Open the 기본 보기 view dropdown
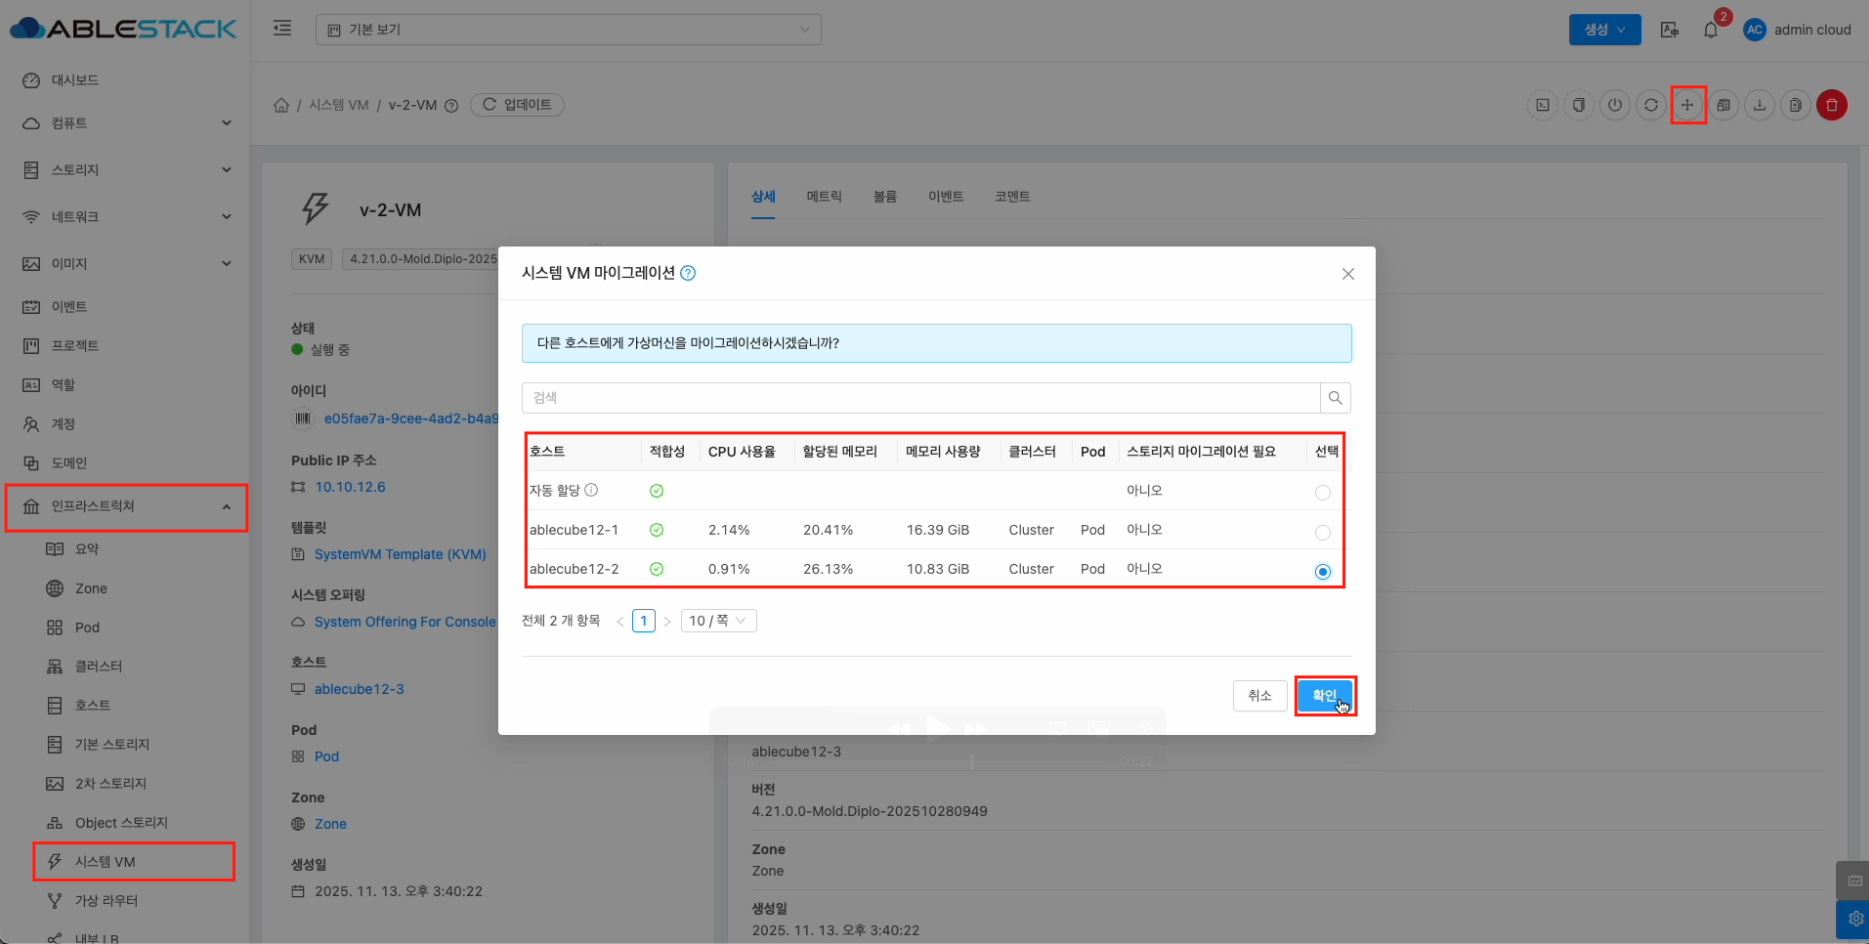 [568, 30]
